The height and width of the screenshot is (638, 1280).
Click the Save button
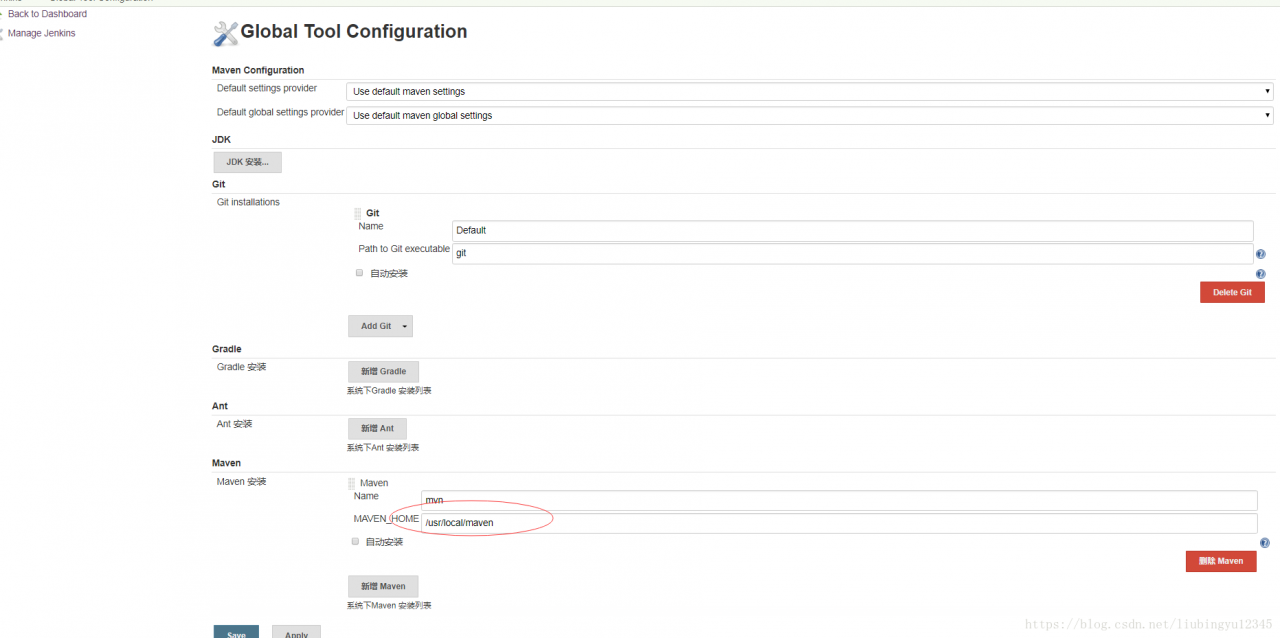pos(236,632)
